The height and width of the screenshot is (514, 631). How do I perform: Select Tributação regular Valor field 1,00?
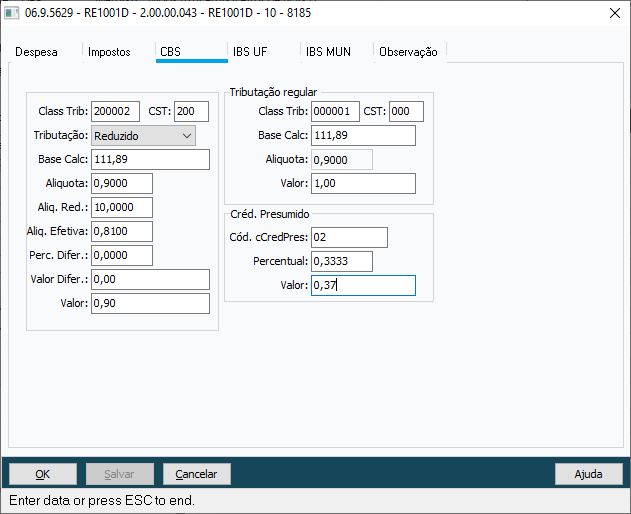(x=363, y=184)
